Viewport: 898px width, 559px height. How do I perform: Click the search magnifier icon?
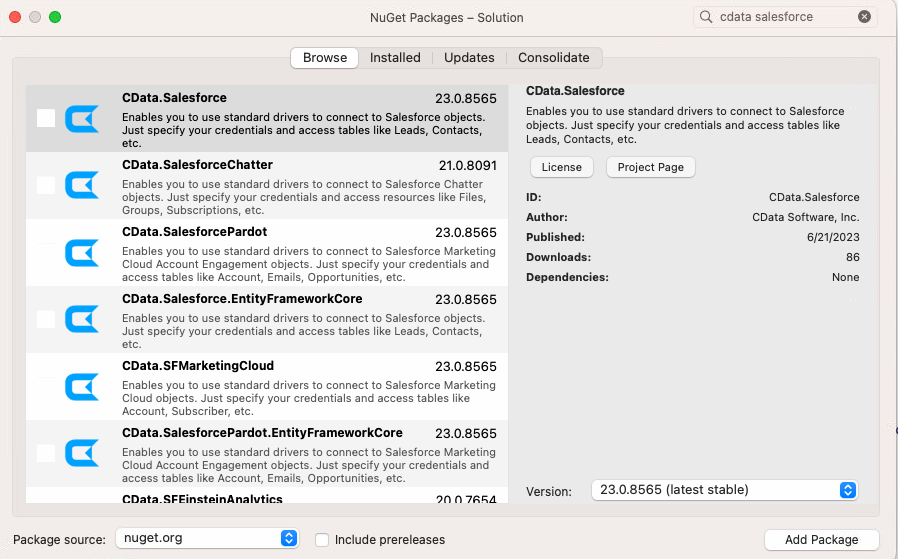pos(706,17)
